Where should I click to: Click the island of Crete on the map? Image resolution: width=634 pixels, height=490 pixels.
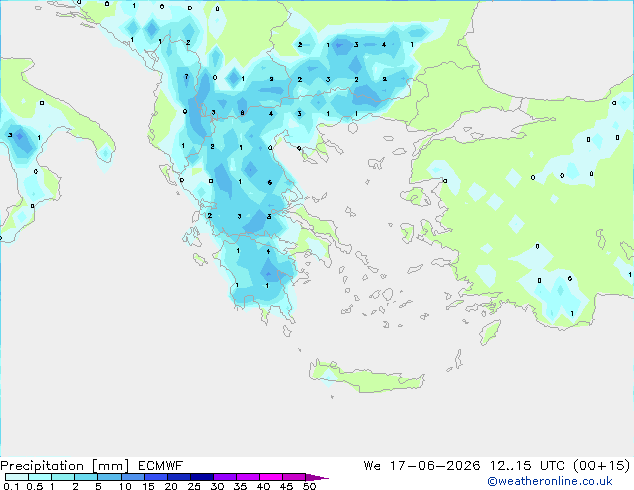click(x=366, y=377)
